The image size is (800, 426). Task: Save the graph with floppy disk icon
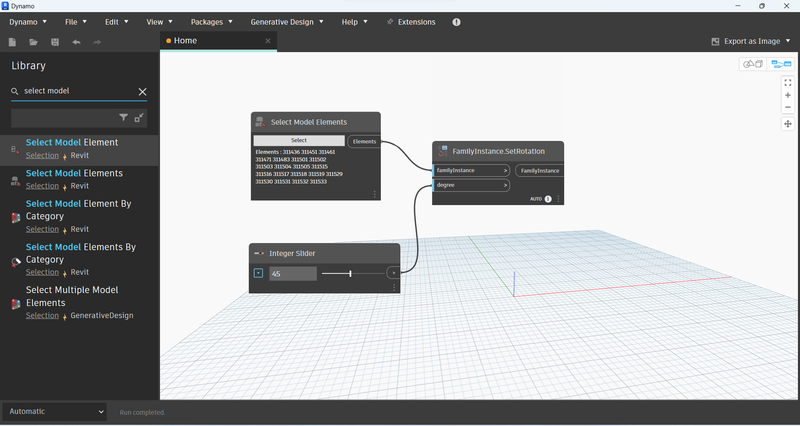click(55, 42)
